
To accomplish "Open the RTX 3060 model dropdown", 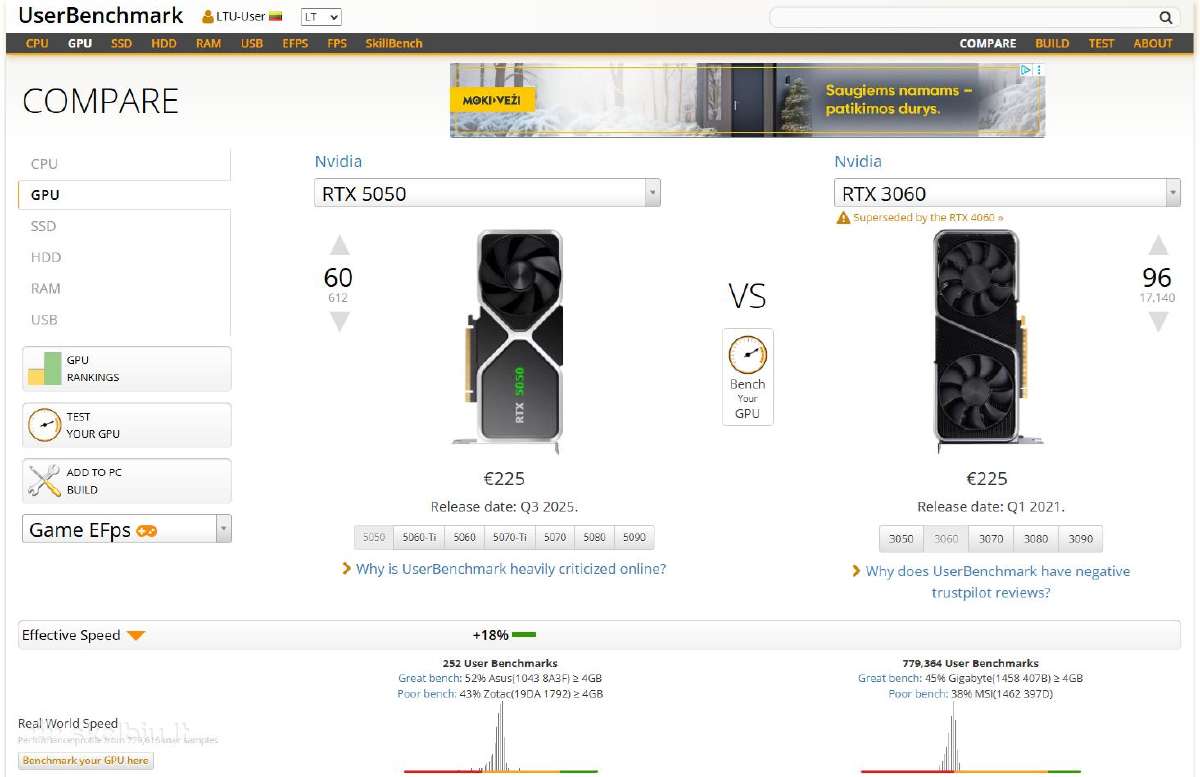I will [1007, 193].
